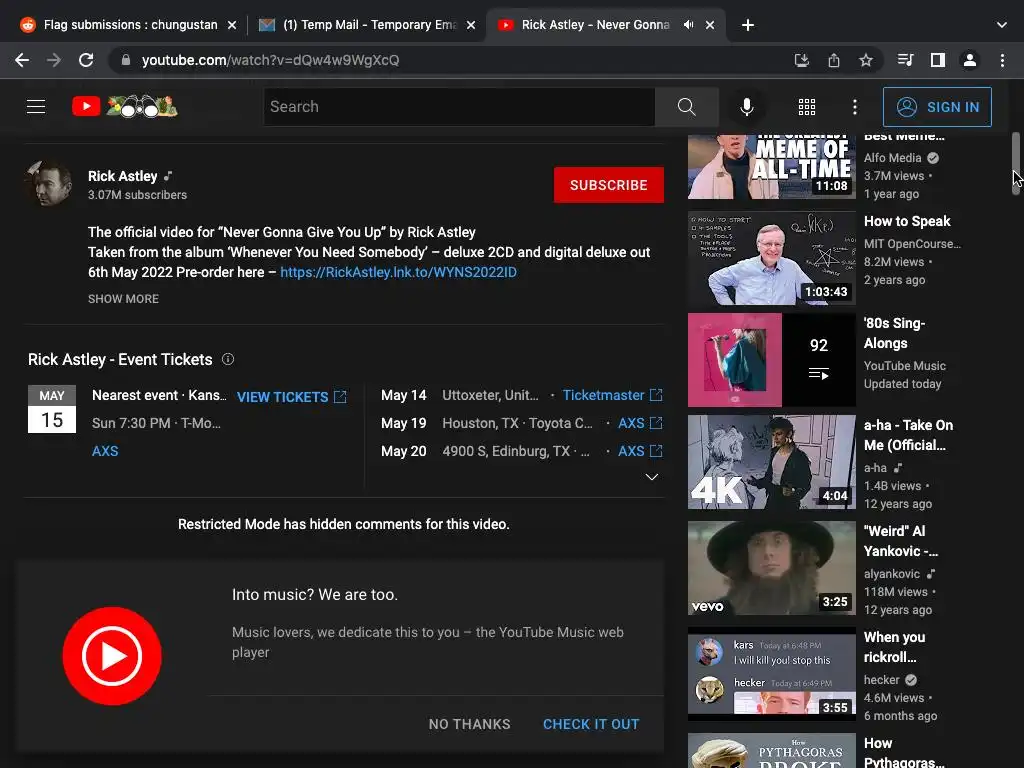
Task: Open Ticketmaster external link icon
Action: (656, 395)
